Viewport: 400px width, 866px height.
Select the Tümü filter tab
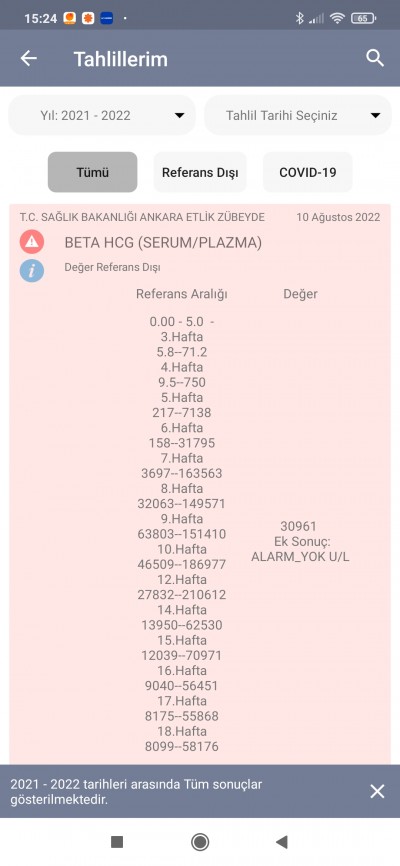(x=92, y=172)
